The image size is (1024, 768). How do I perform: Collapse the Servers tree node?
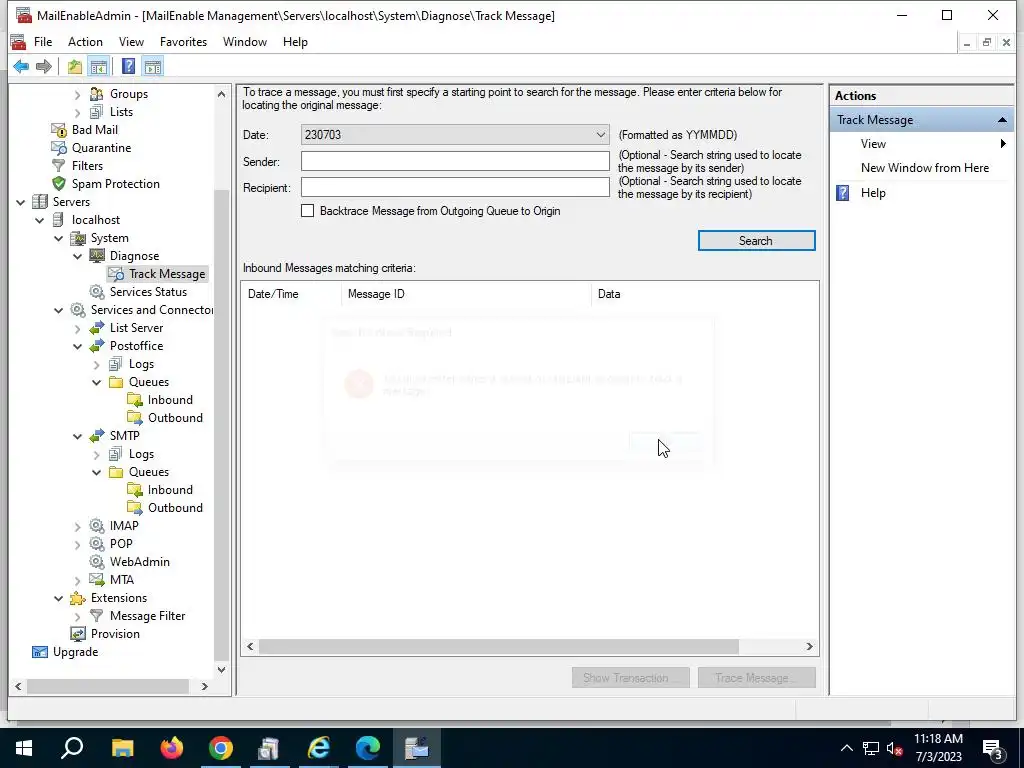[x=21, y=202]
